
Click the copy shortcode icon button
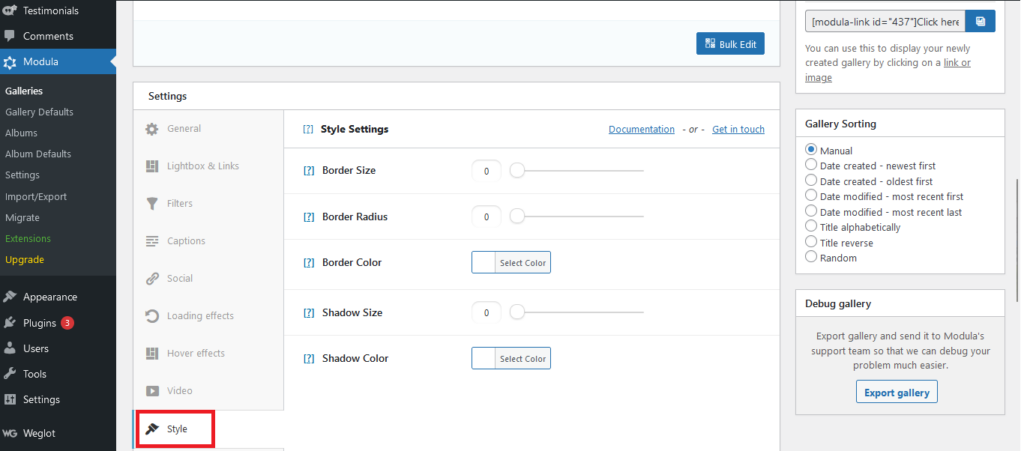tap(981, 21)
